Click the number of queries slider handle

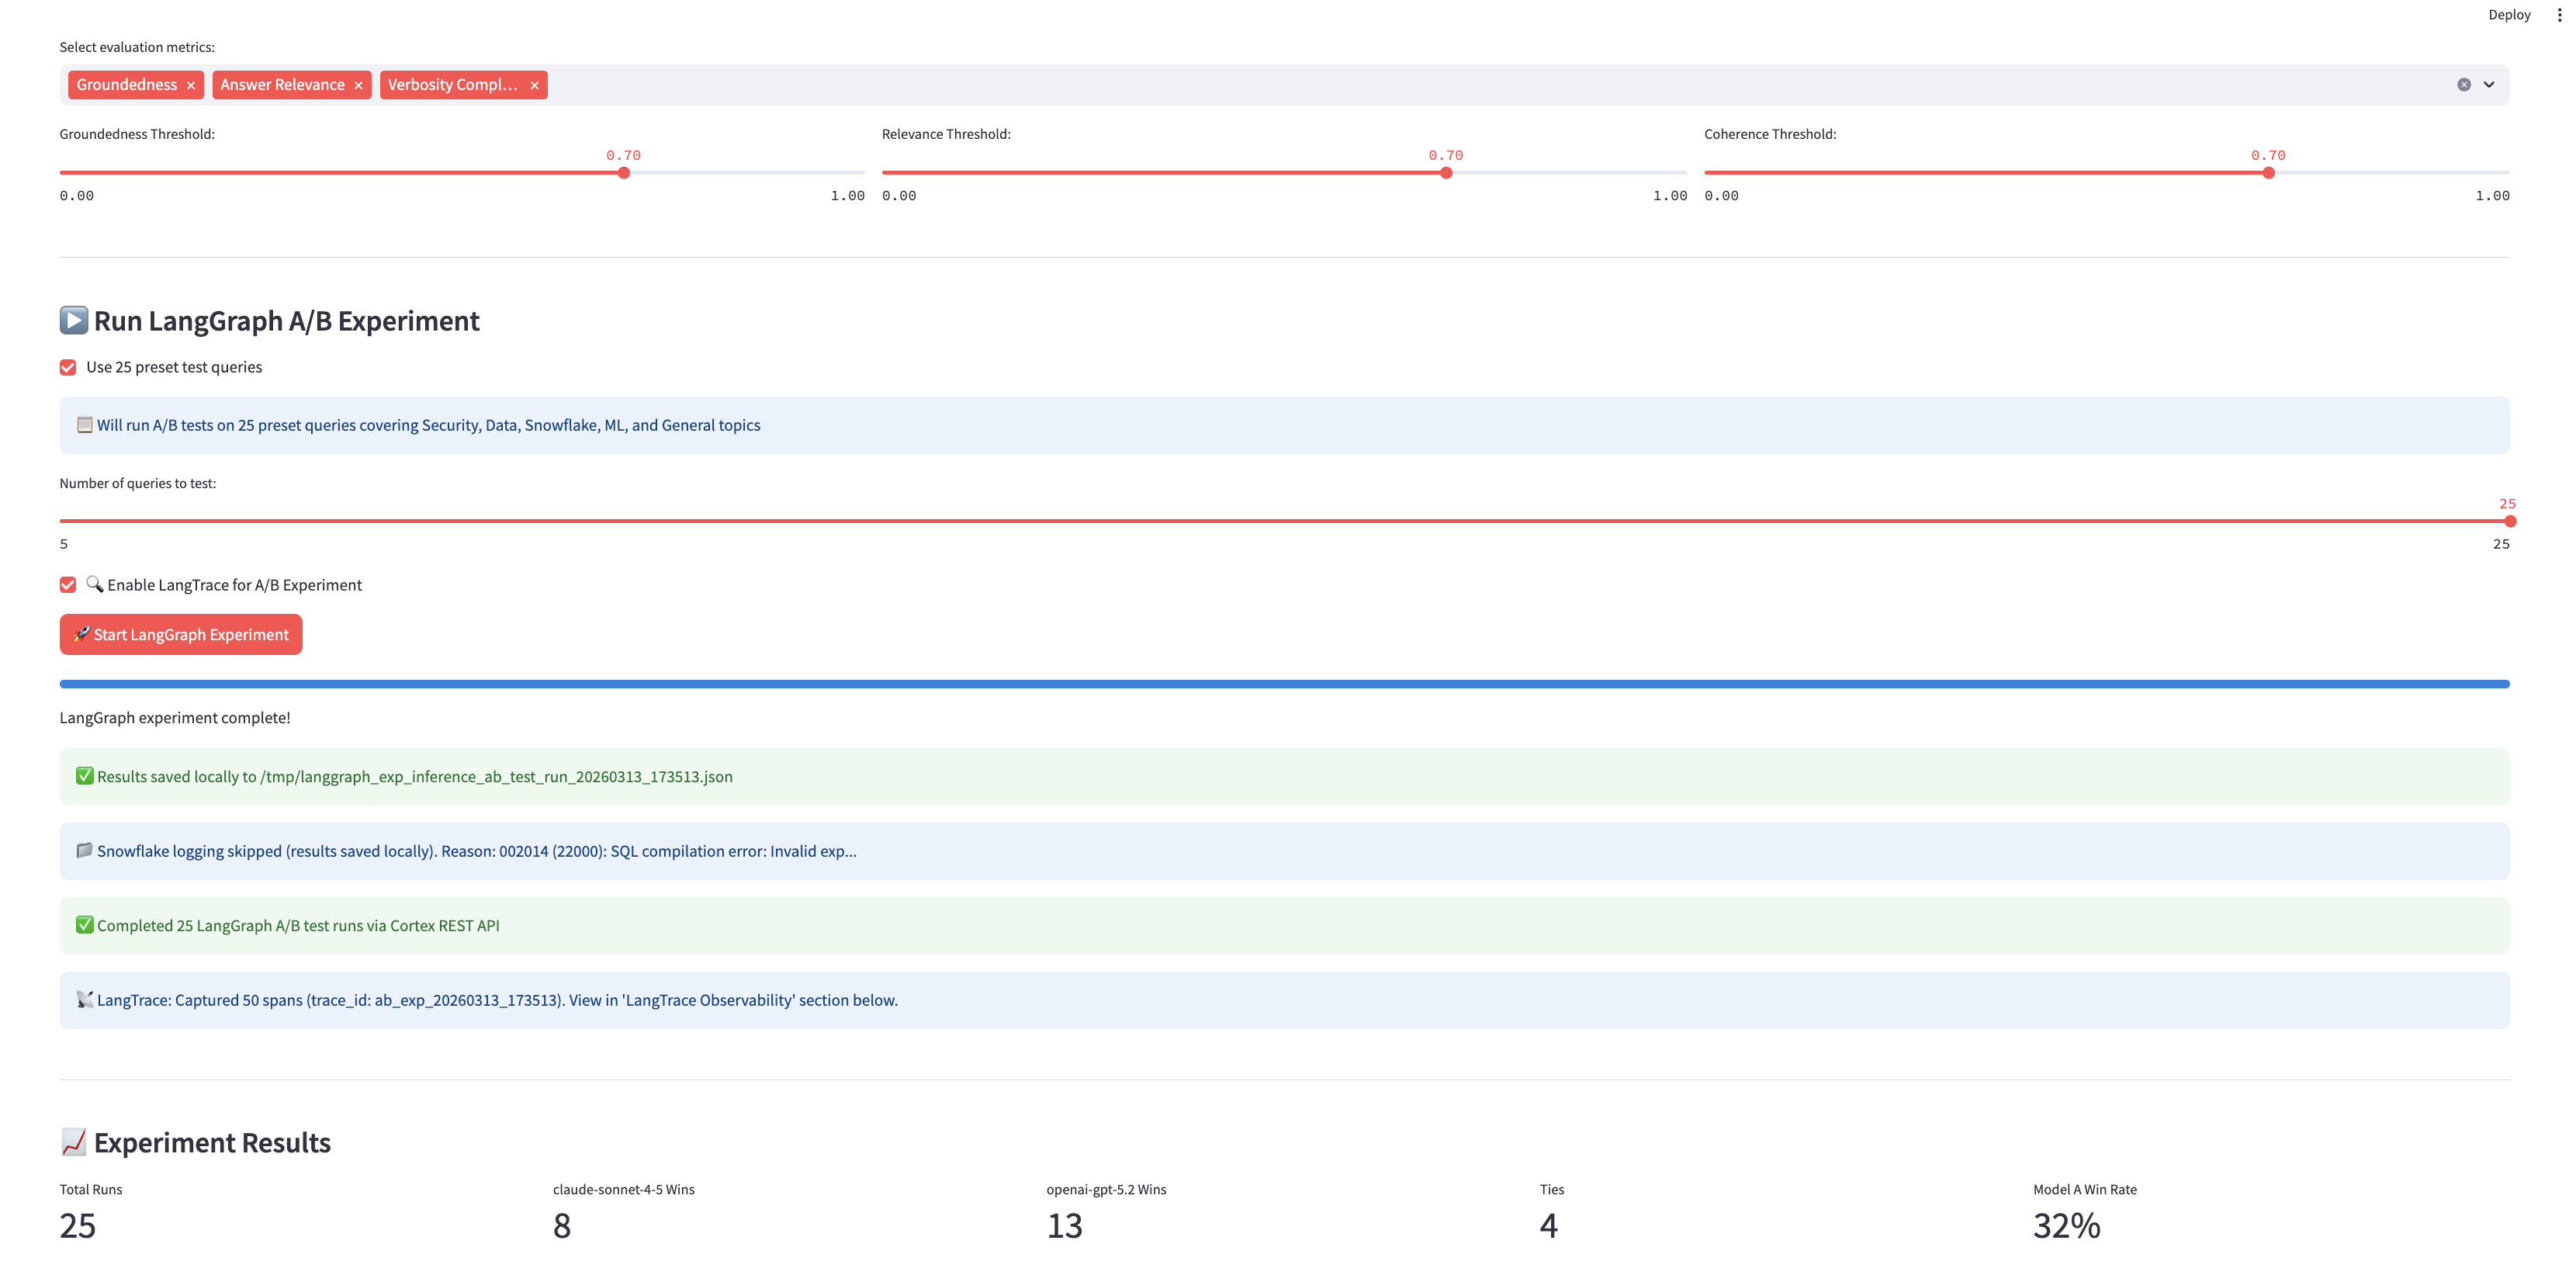point(2509,521)
